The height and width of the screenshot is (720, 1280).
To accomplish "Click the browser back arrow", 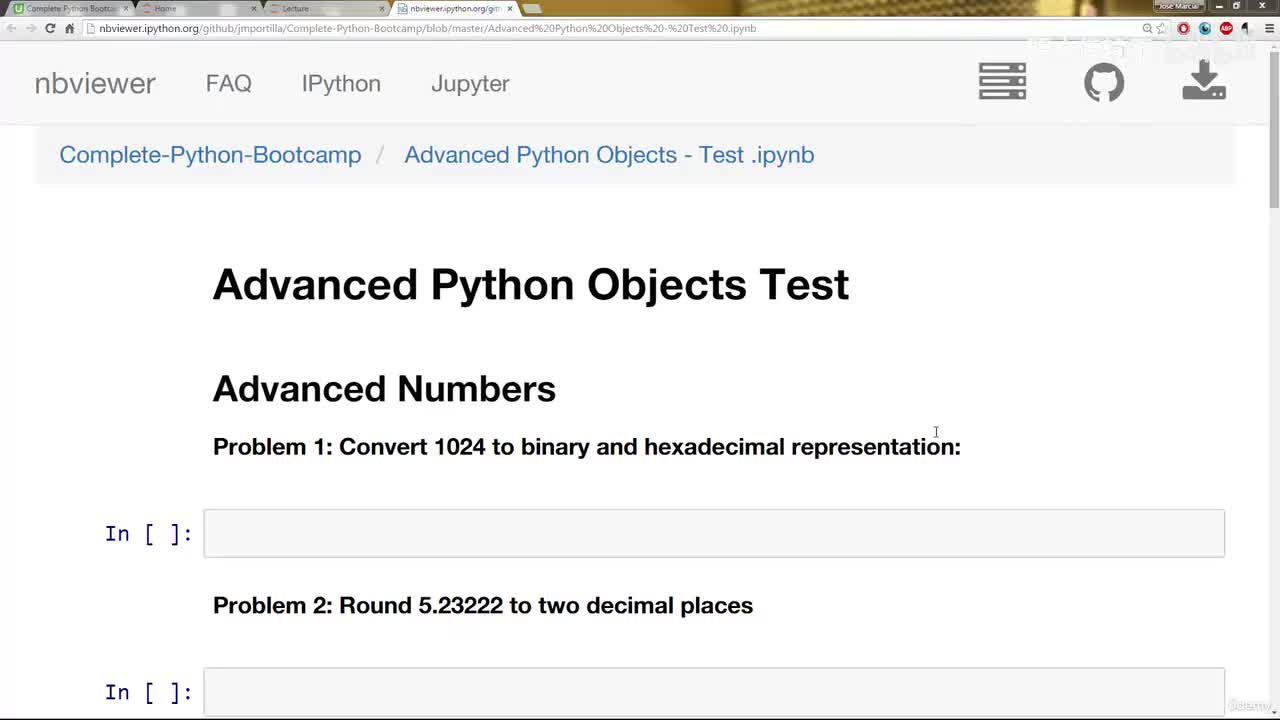I will (11, 28).
